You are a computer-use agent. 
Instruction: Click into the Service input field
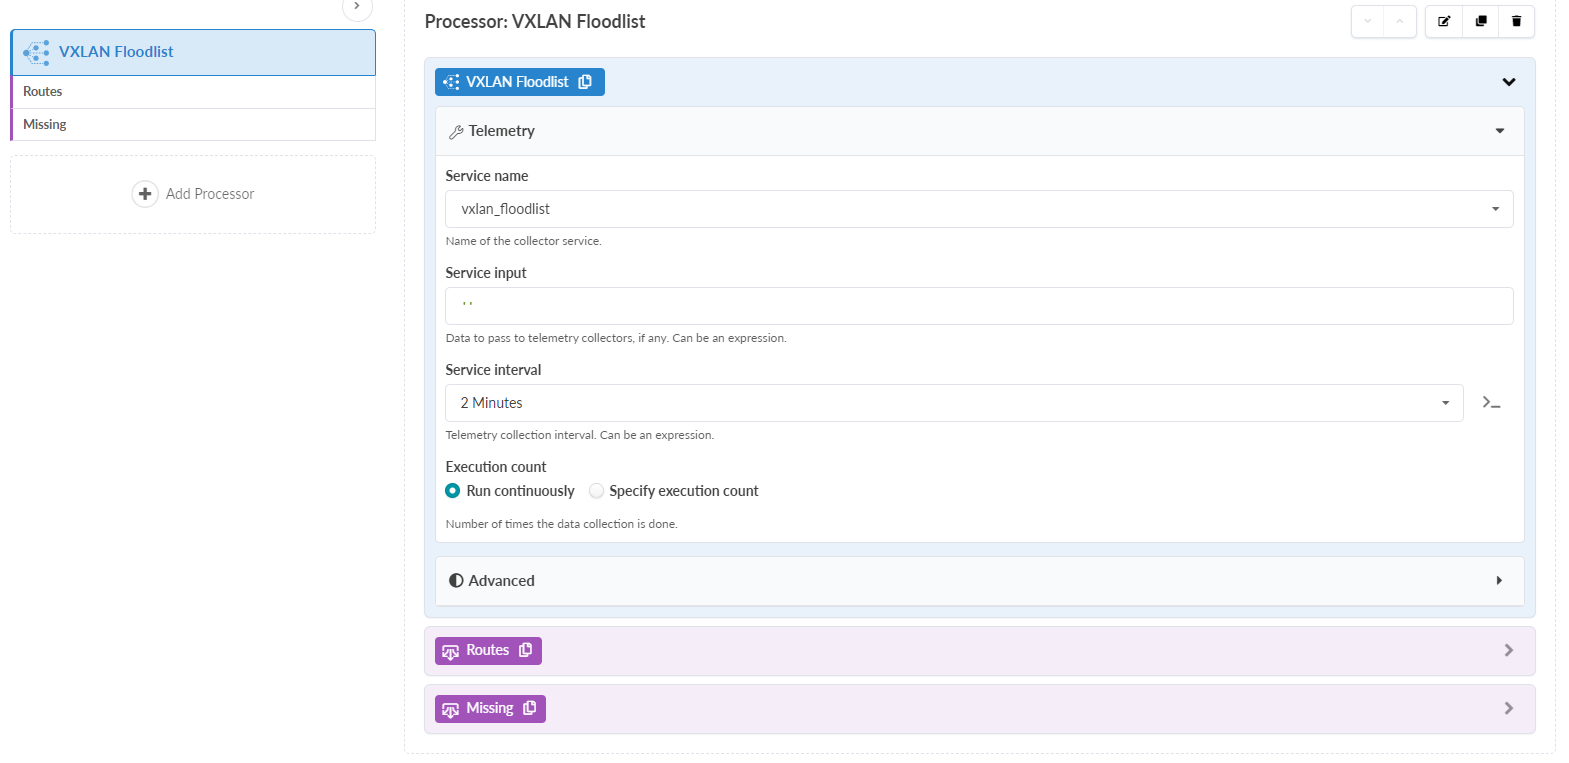coord(978,306)
